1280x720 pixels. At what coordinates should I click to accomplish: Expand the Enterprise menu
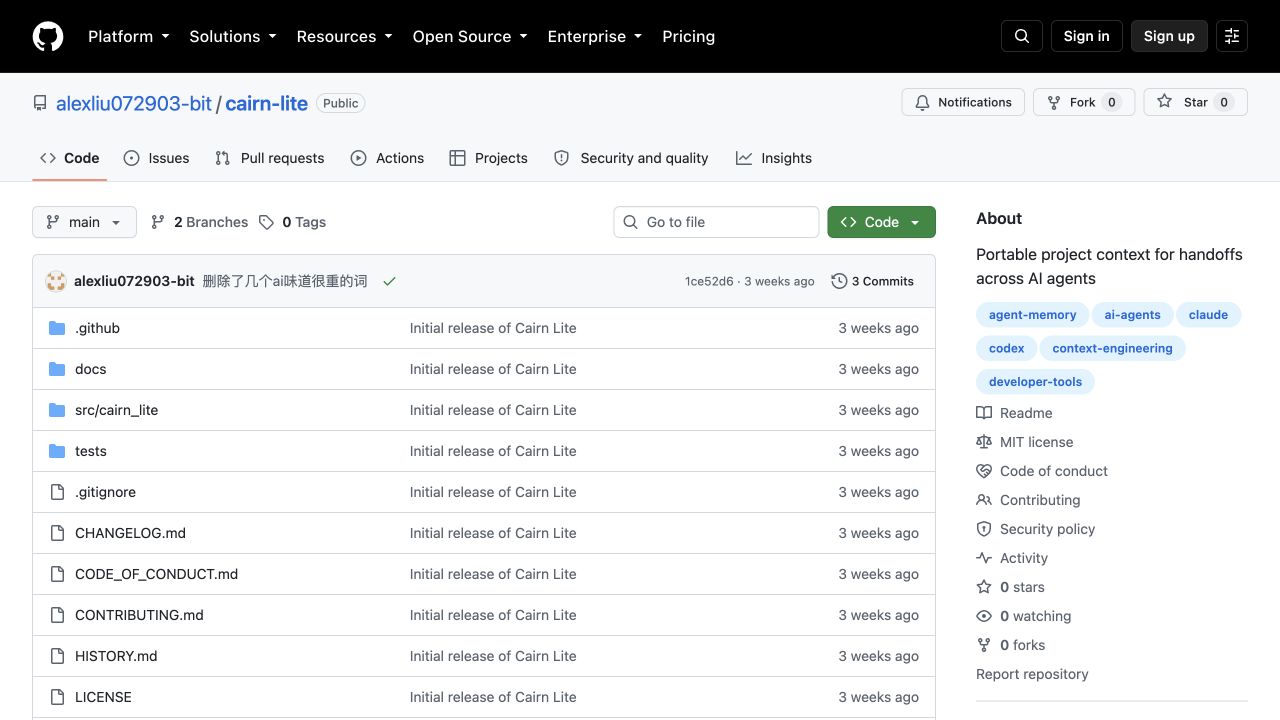tap(595, 36)
